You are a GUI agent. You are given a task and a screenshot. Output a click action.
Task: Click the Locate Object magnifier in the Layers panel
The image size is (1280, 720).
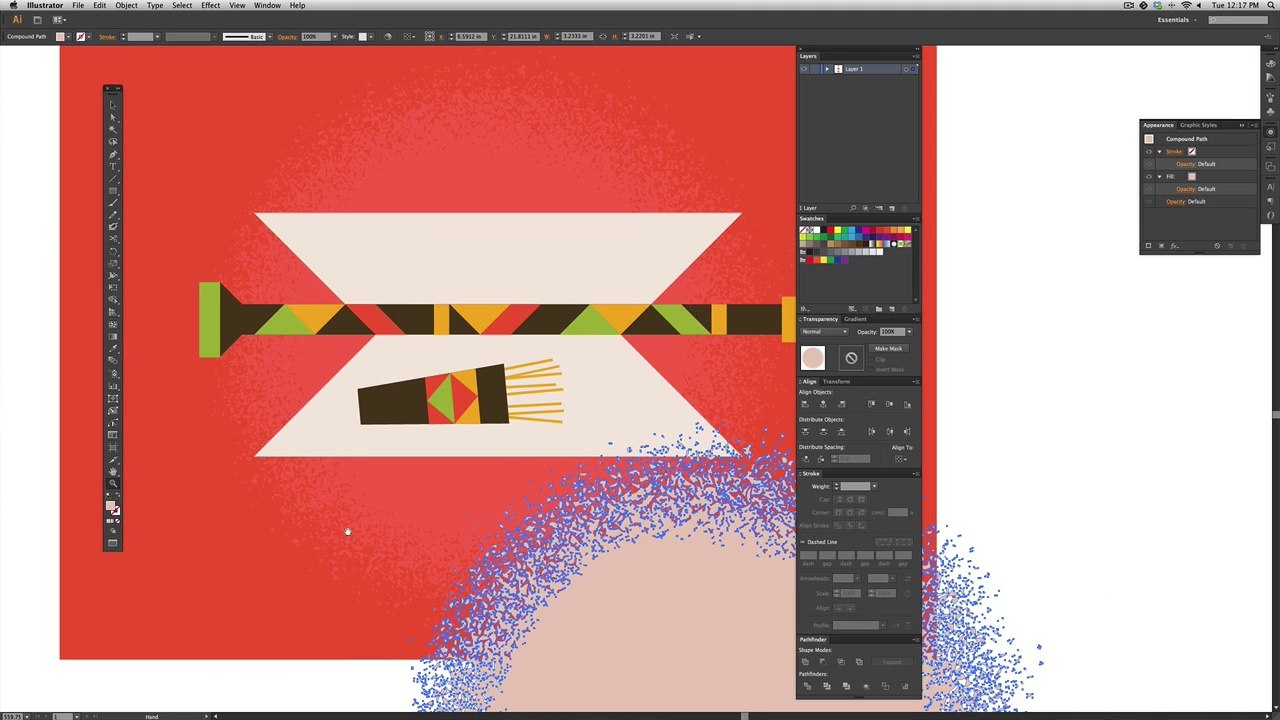(853, 208)
